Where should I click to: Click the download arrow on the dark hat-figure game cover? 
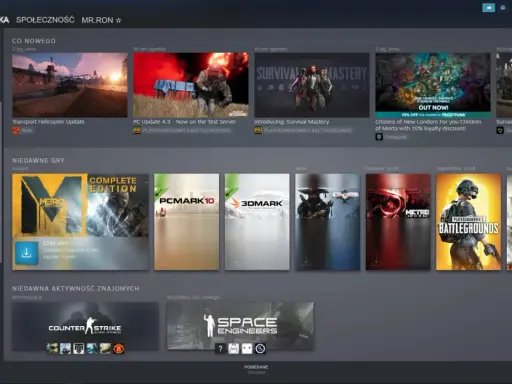point(305,260)
